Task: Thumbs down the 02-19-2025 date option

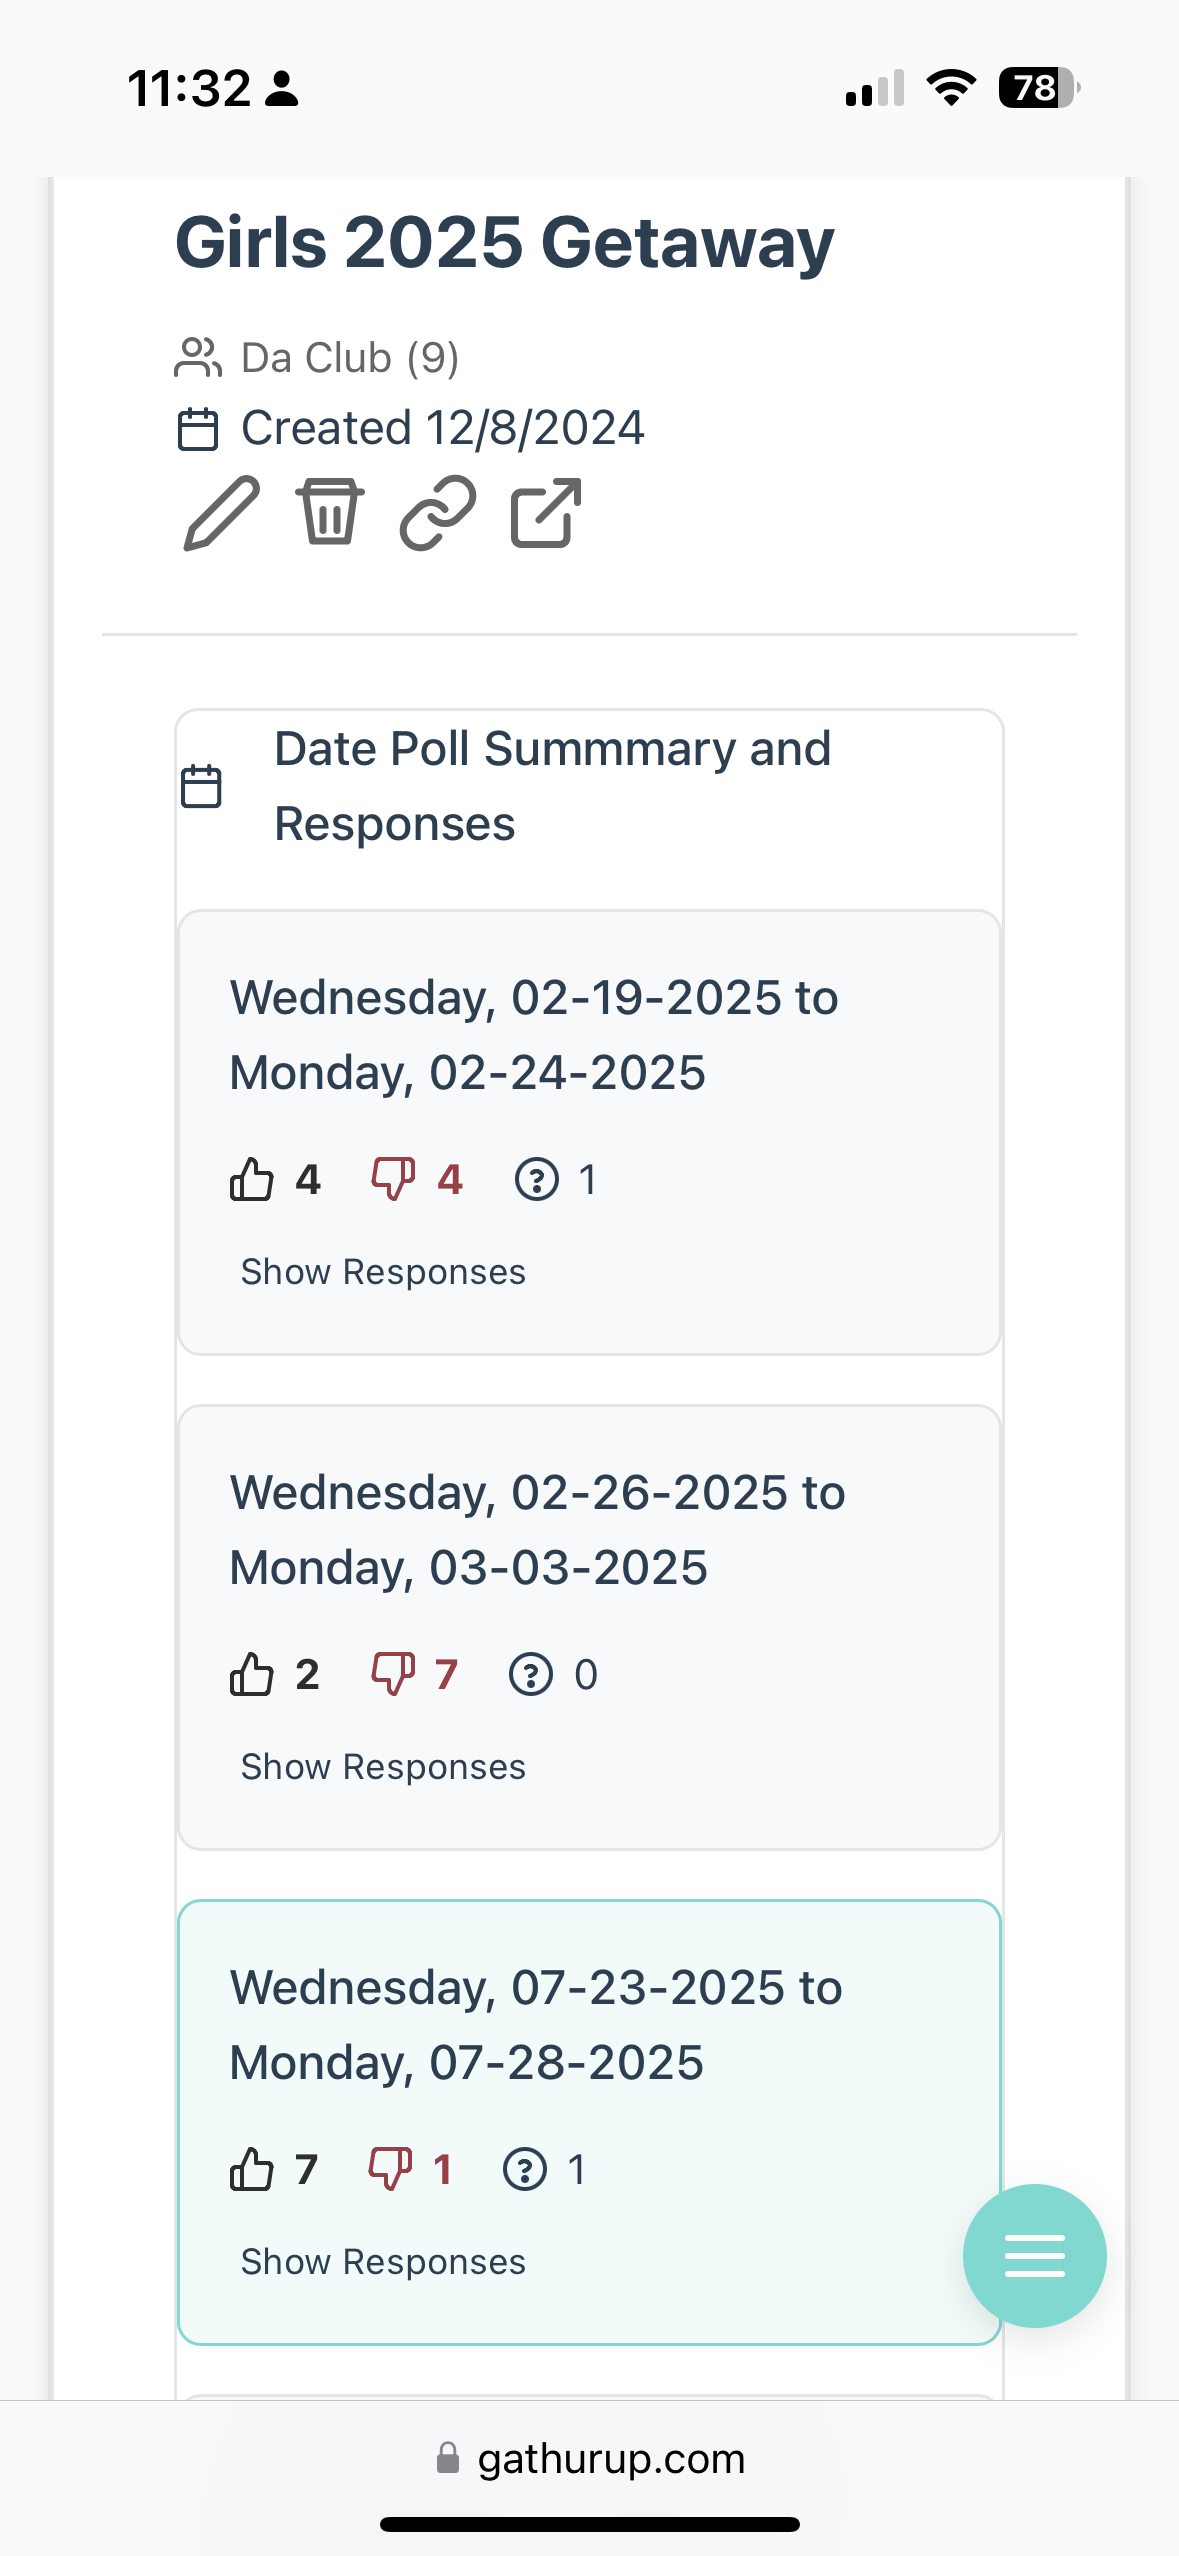Action: 393,1179
